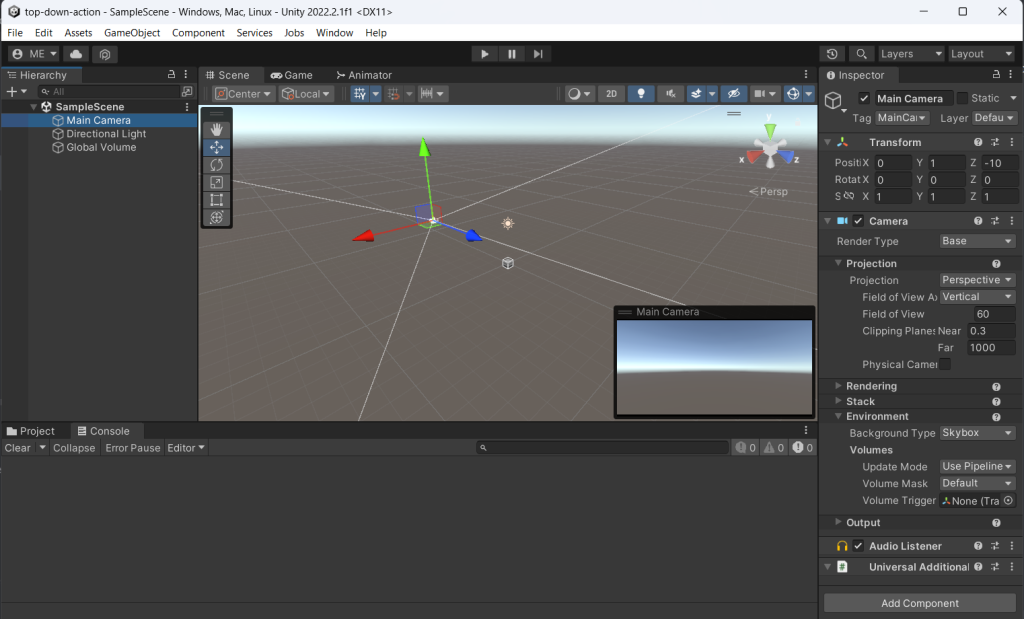Click the Directional Light sun gizmo
The width and height of the screenshot is (1024, 619).
[507, 223]
